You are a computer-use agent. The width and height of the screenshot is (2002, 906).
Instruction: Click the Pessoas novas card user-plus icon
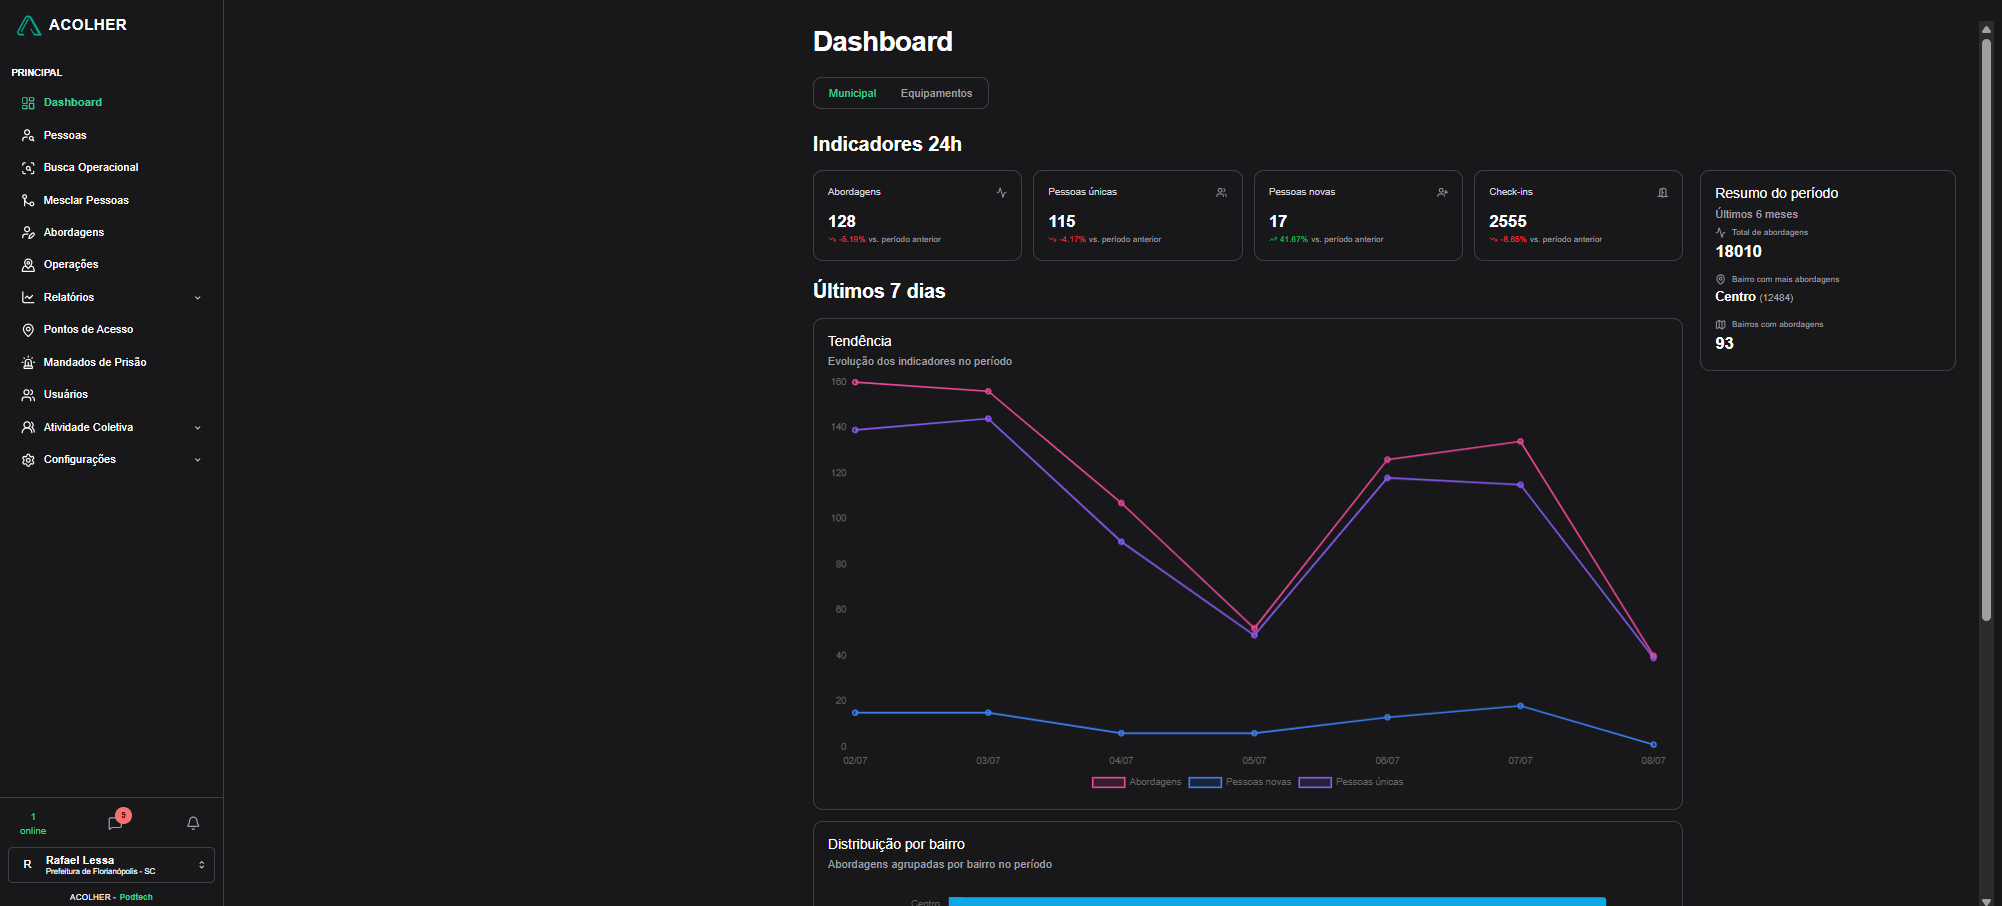1442,192
